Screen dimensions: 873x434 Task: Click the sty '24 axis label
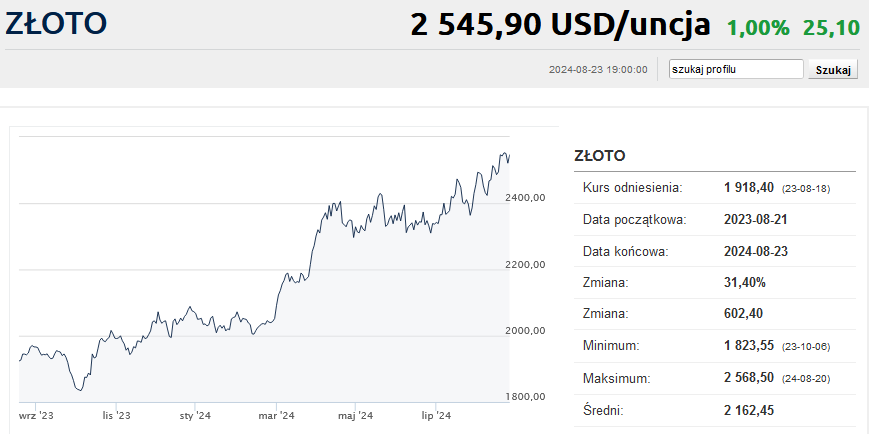(x=195, y=416)
